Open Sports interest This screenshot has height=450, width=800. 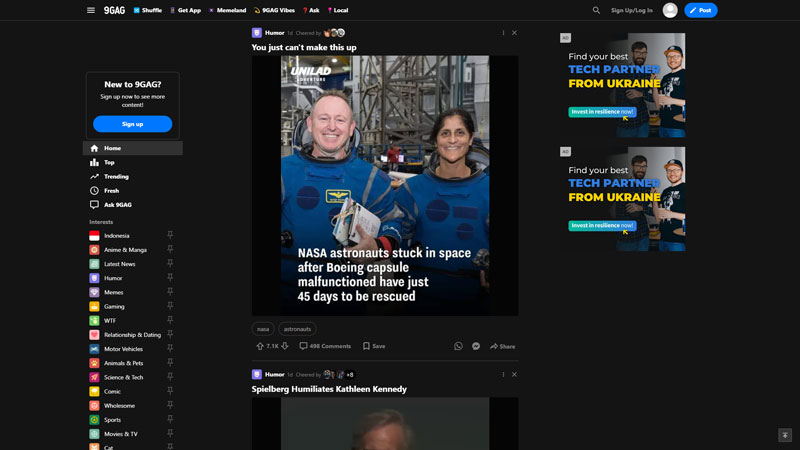coord(113,420)
